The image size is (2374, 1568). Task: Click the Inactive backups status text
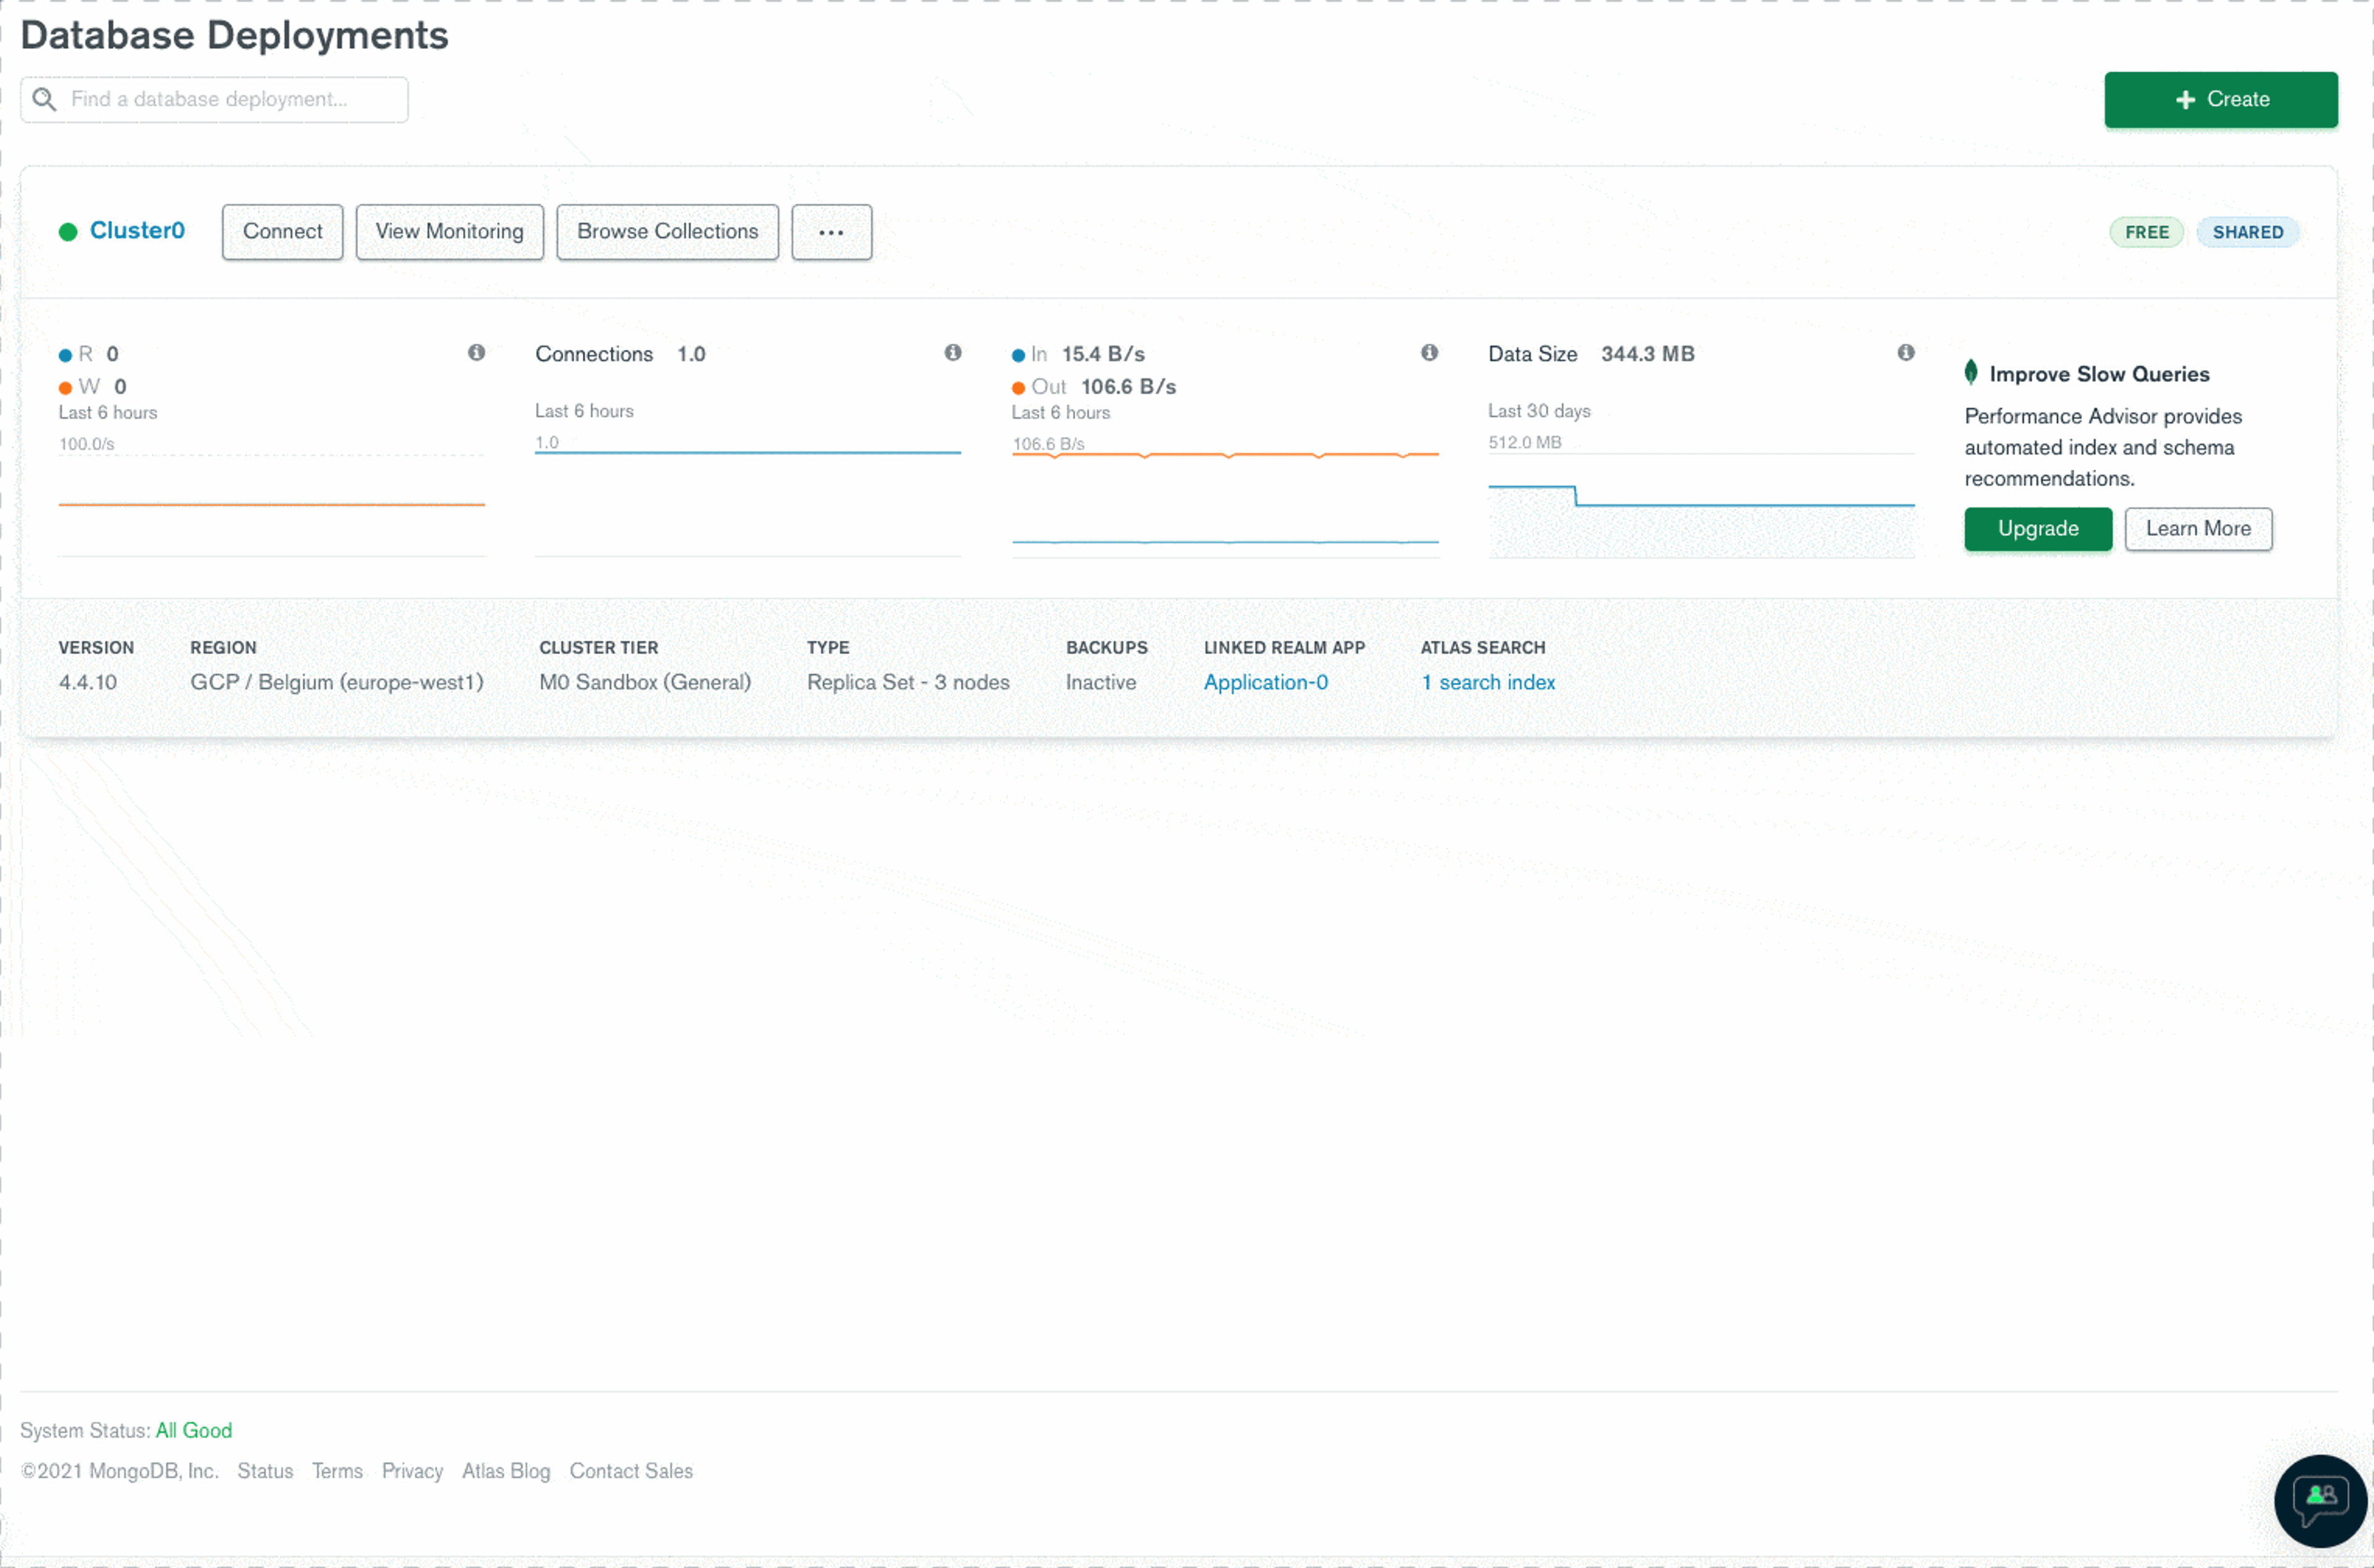(x=1100, y=683)
